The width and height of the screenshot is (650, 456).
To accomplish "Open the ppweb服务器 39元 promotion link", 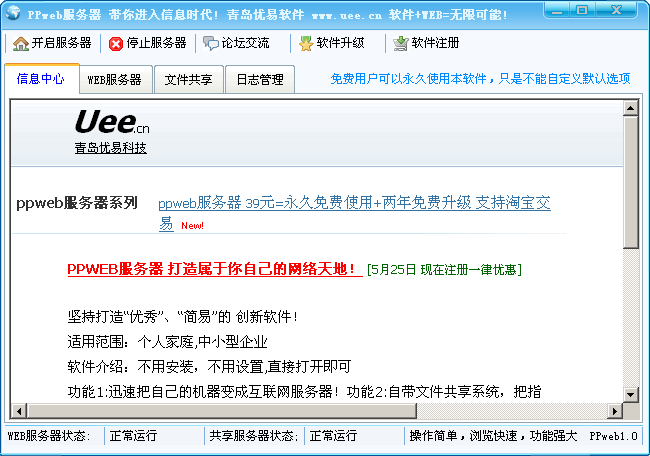I will 354,213.
